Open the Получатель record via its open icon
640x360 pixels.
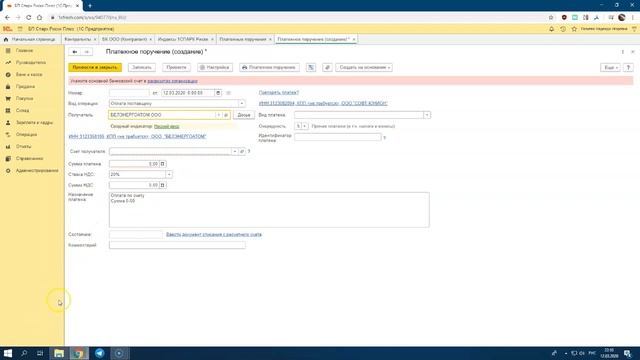226,115
